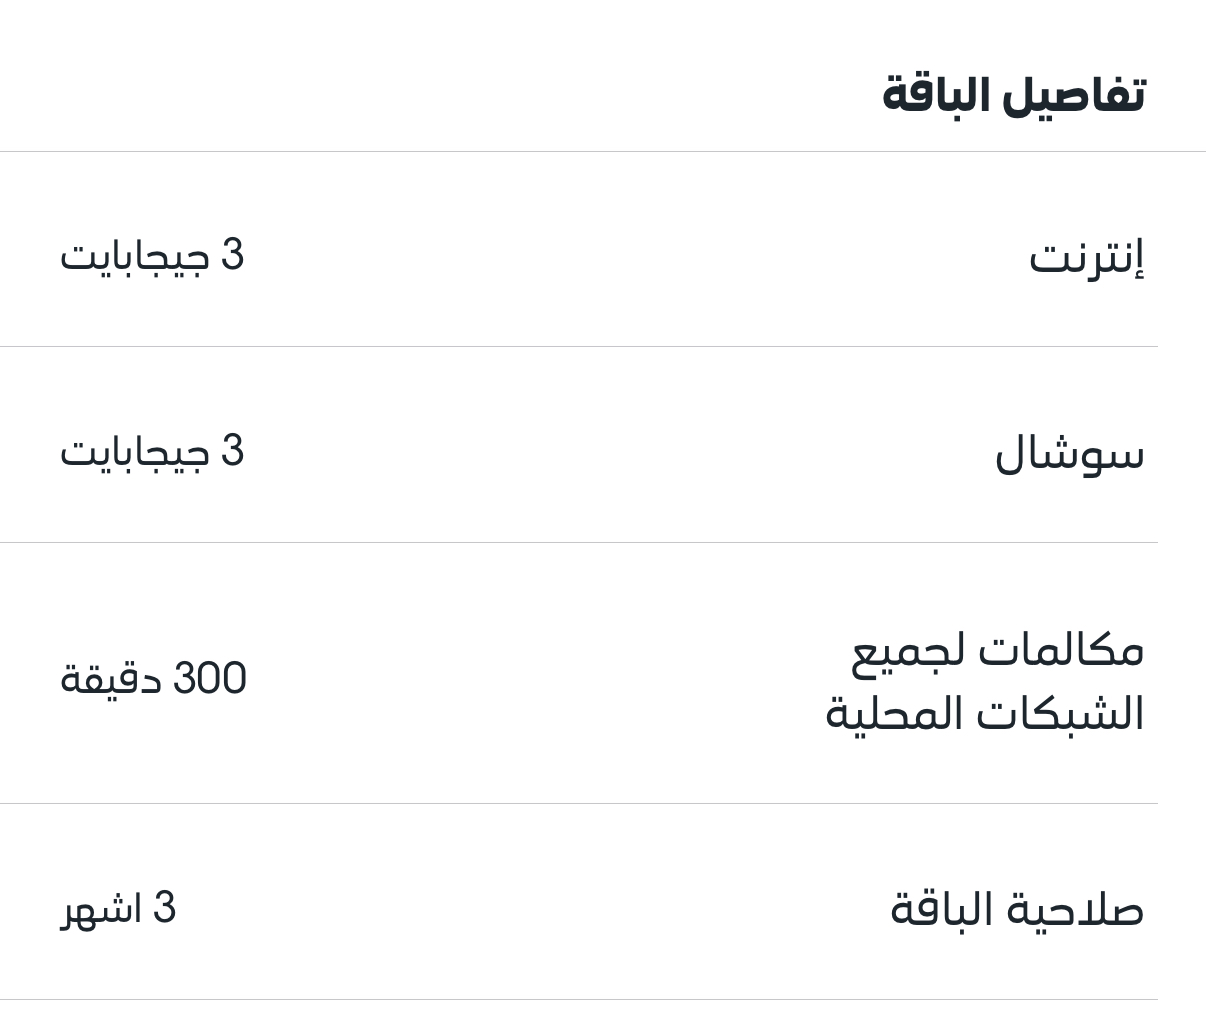Select the "إنترنت" row label

[x=1086, y=257]
